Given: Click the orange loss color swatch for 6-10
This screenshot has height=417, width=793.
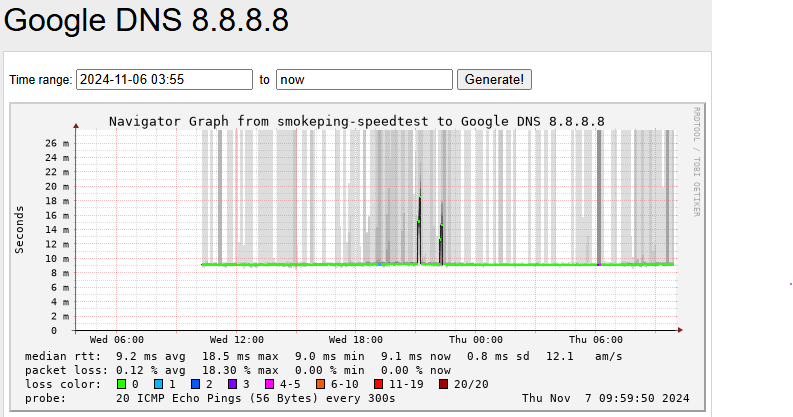Looking at the screenshot, I should click(320, 384).
